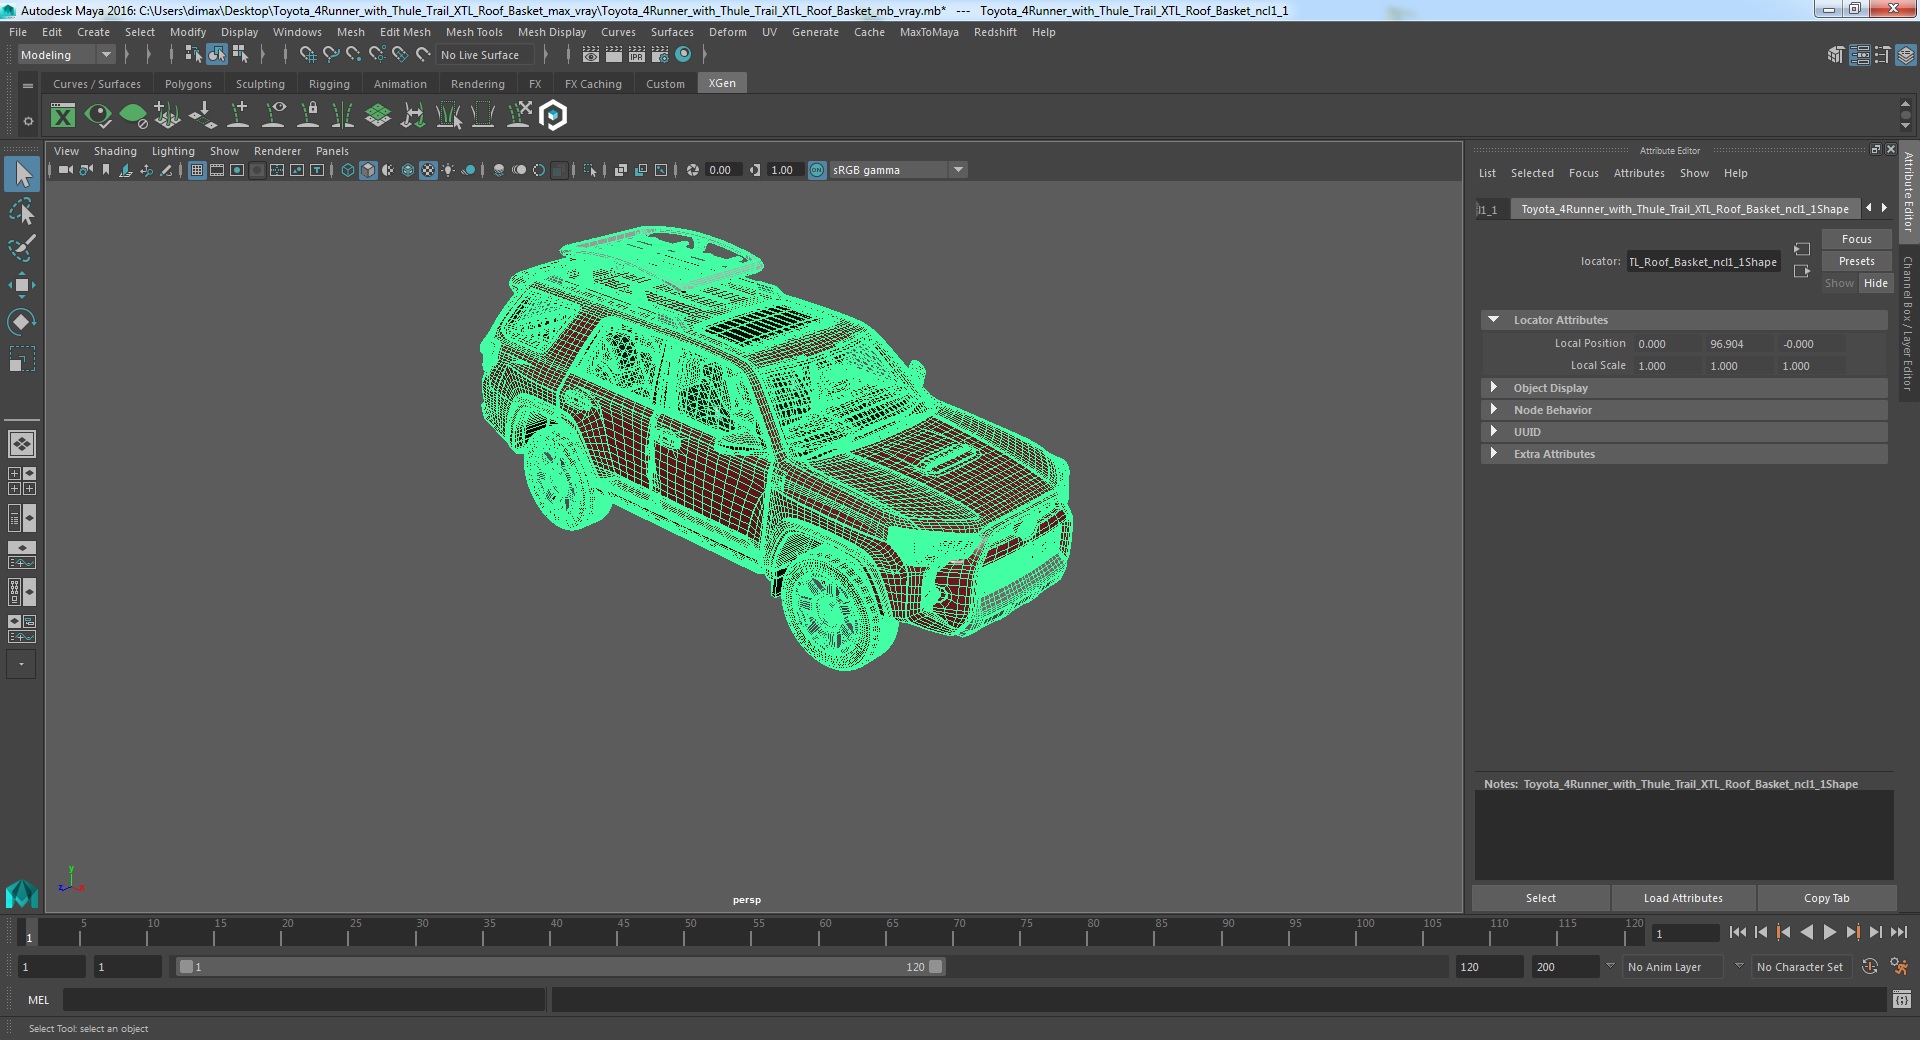Click the auto keyframe toggle icon

point(1869,967)
